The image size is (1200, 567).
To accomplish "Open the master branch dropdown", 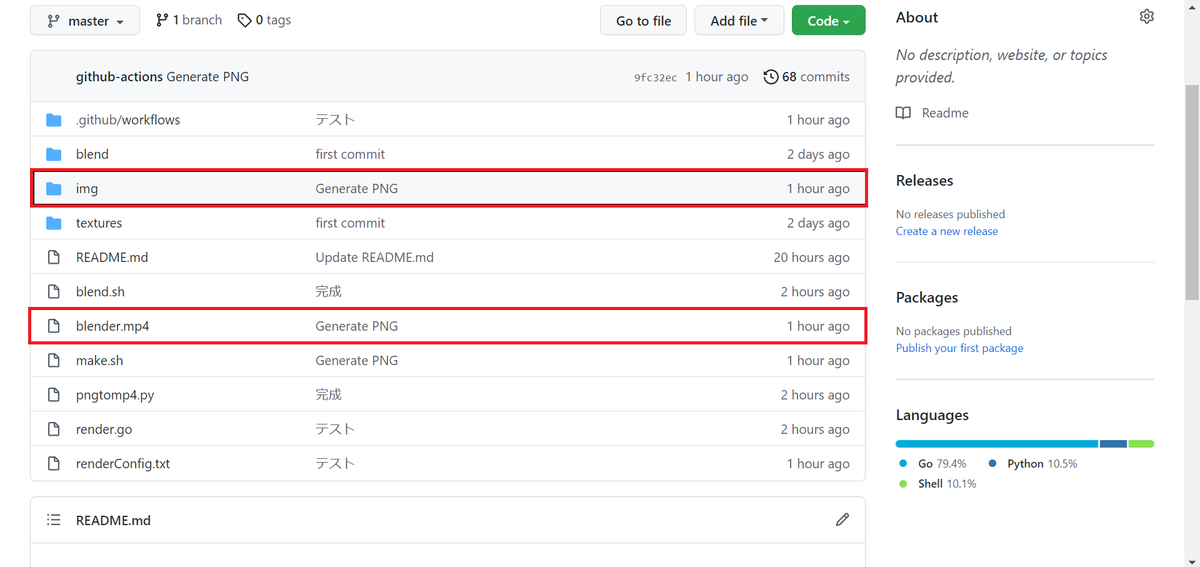I will click(x=87, y=21).
